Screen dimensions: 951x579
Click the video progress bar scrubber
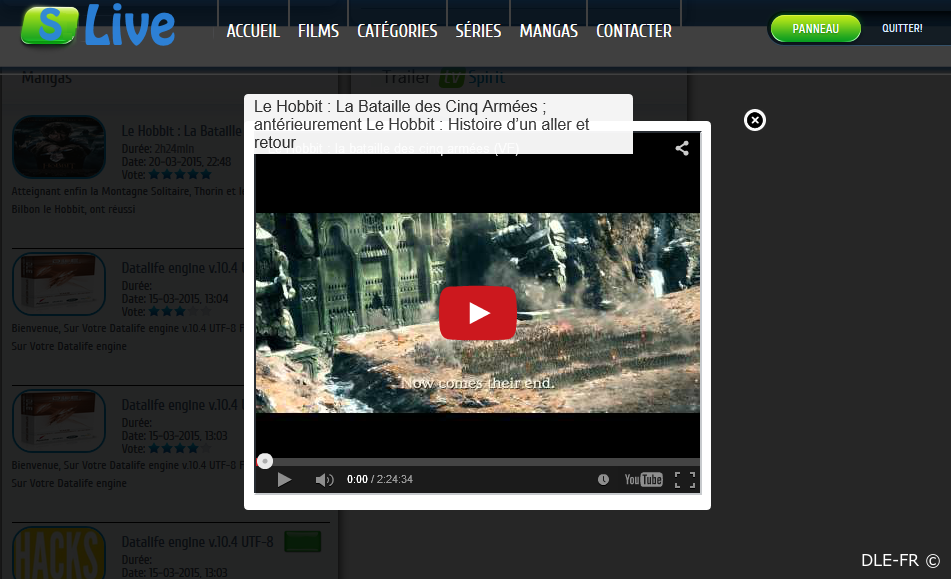[264, 461]
